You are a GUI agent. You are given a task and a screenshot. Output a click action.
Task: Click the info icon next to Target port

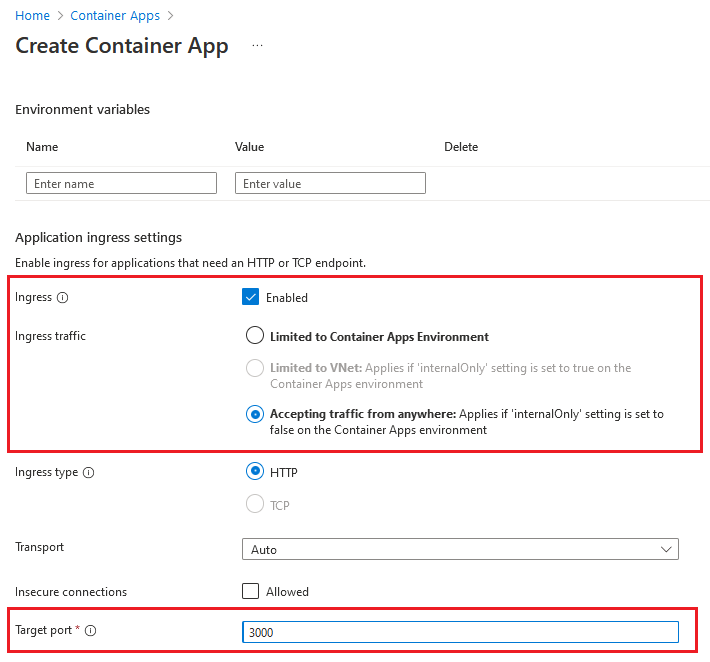pos(91,631)
